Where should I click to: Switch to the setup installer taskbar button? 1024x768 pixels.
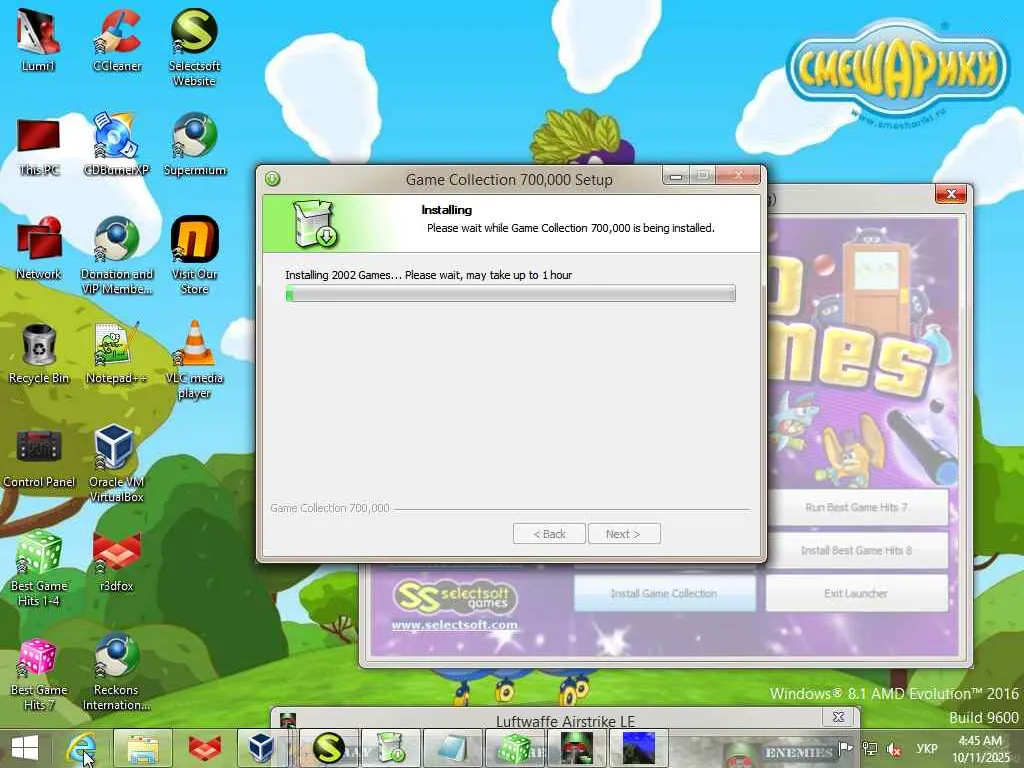(390, 748)
